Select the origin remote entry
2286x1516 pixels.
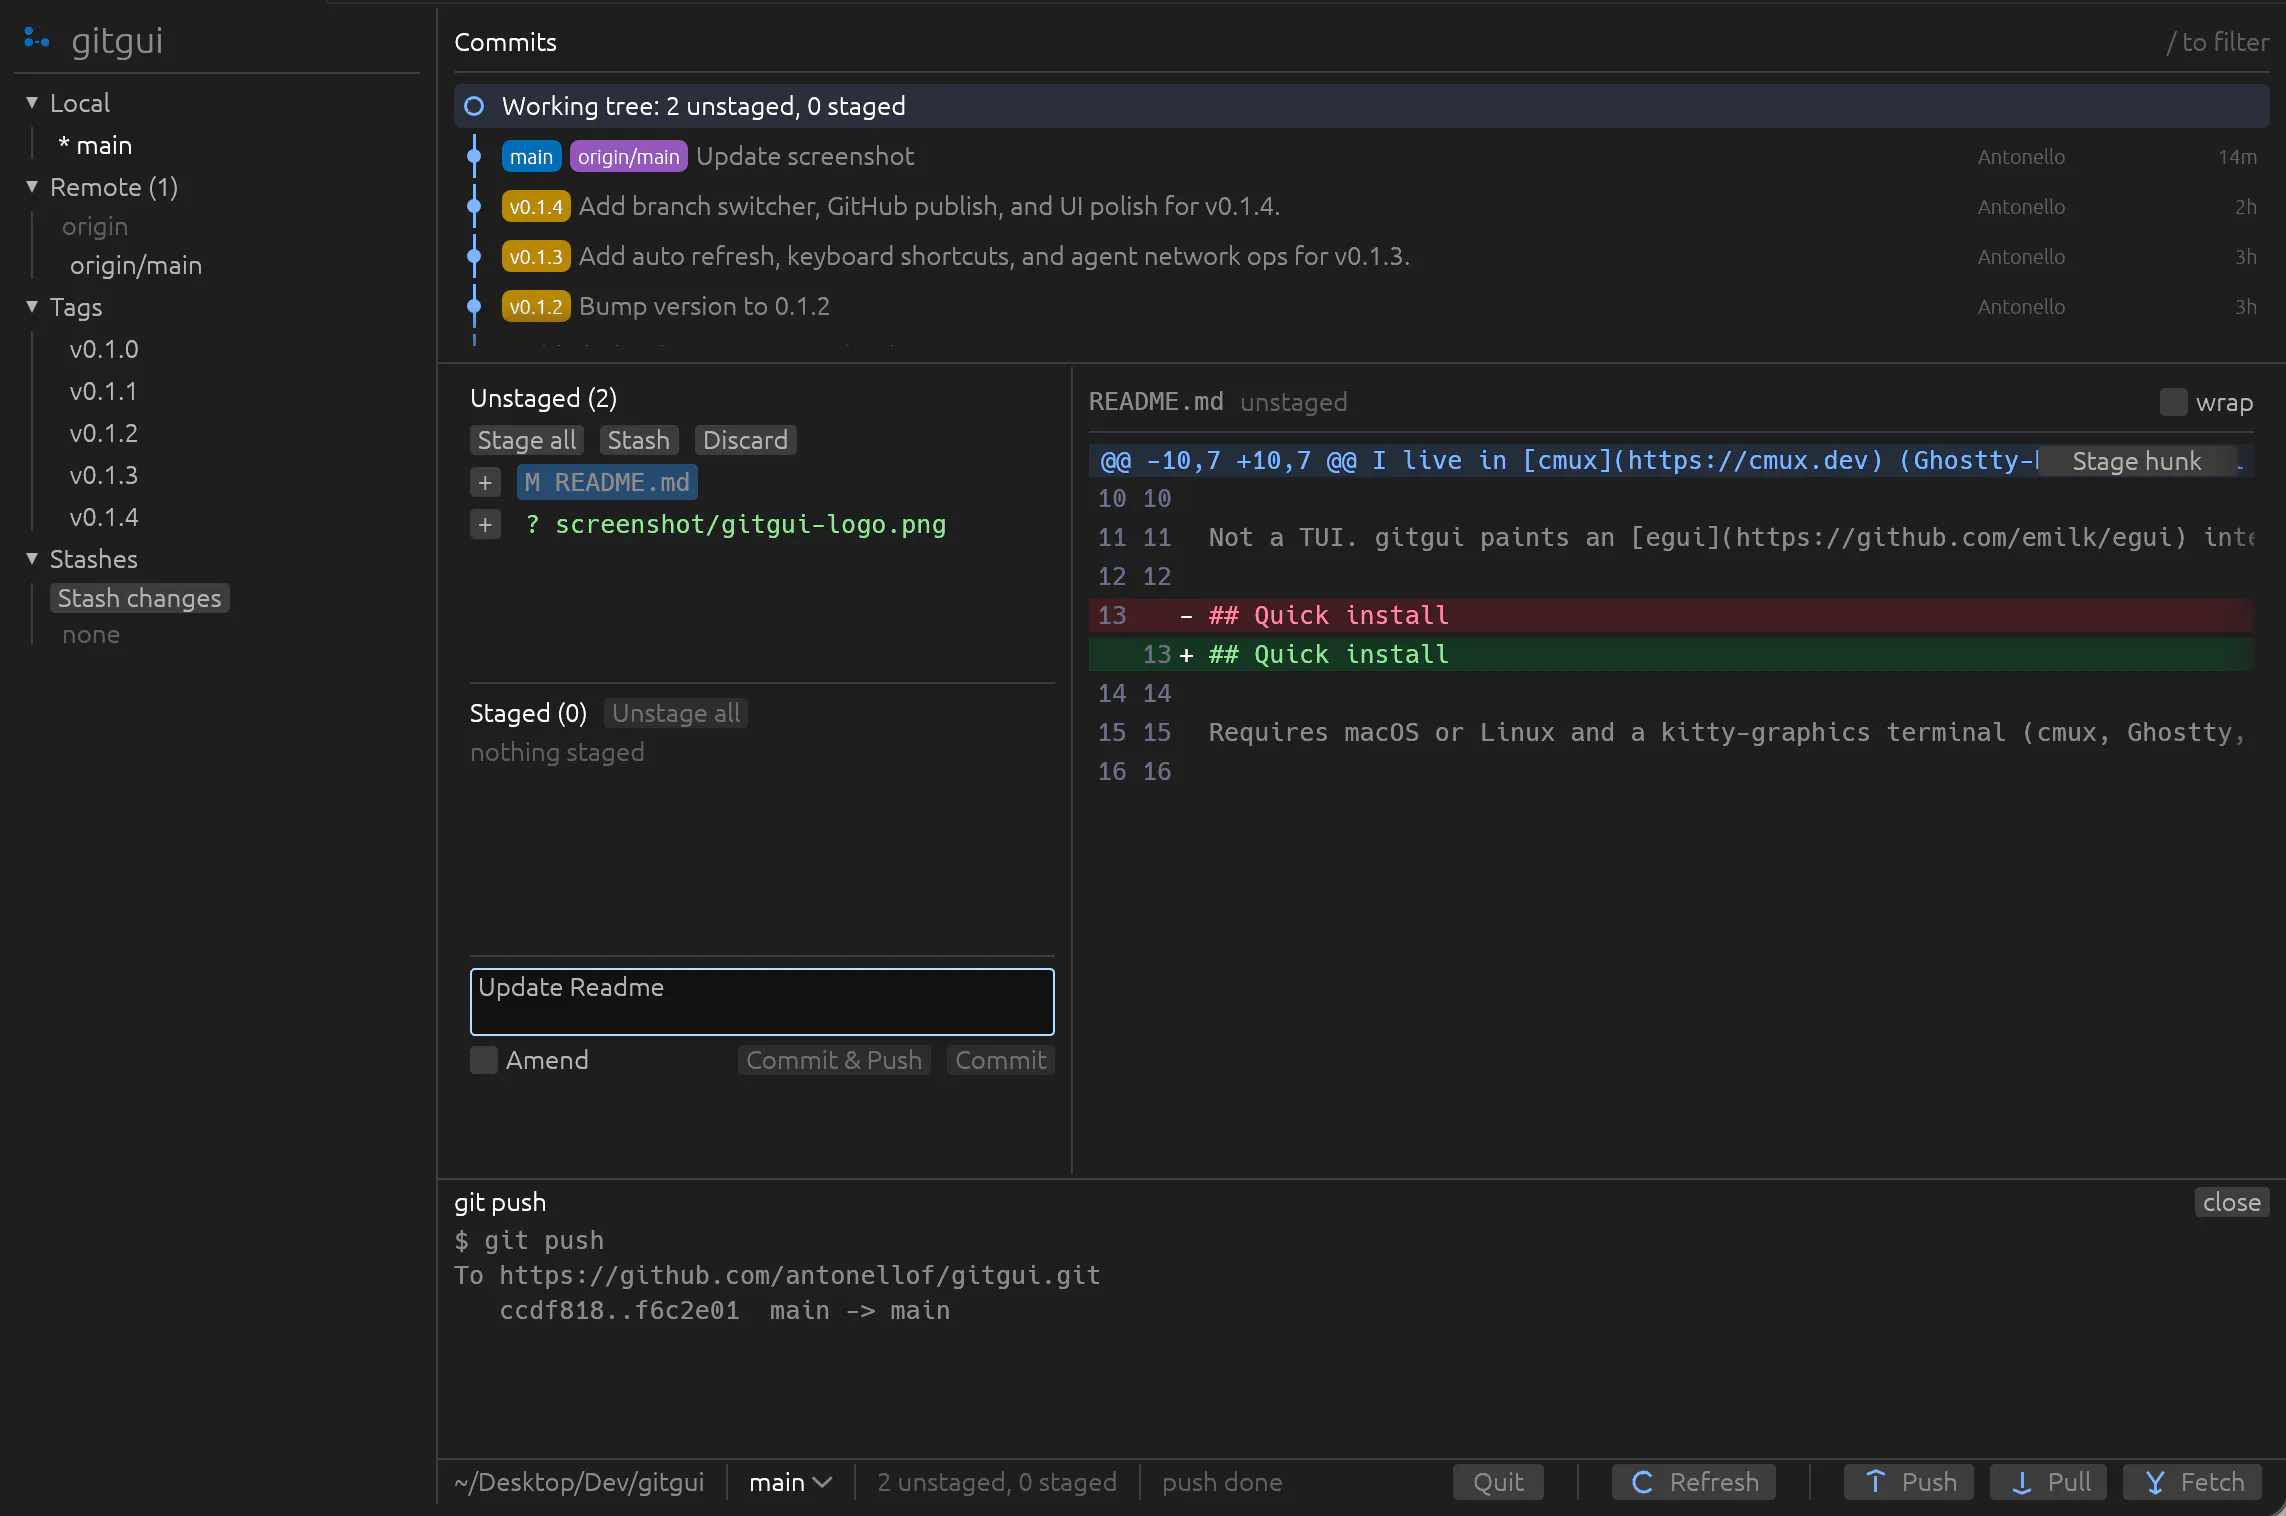95,227
